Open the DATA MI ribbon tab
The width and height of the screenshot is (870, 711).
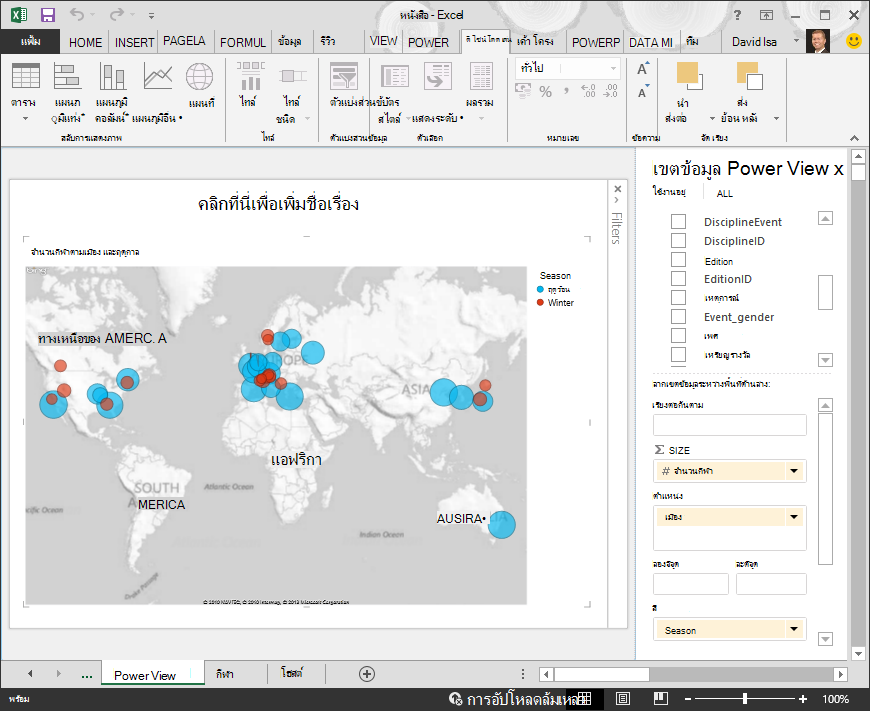pos(651,42)
